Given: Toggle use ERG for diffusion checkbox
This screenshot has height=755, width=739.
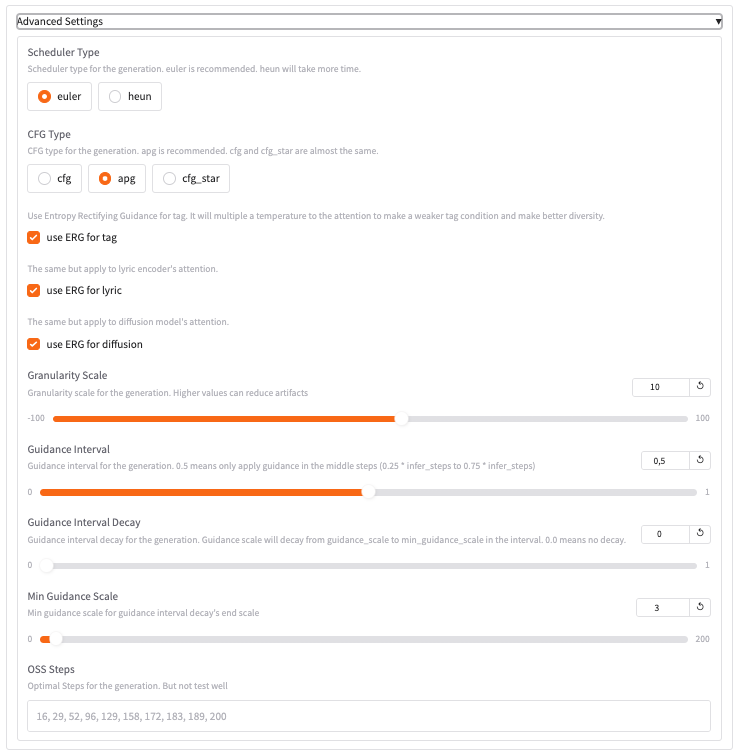Looking at the screenshot, I should click(x=34, y=344).
